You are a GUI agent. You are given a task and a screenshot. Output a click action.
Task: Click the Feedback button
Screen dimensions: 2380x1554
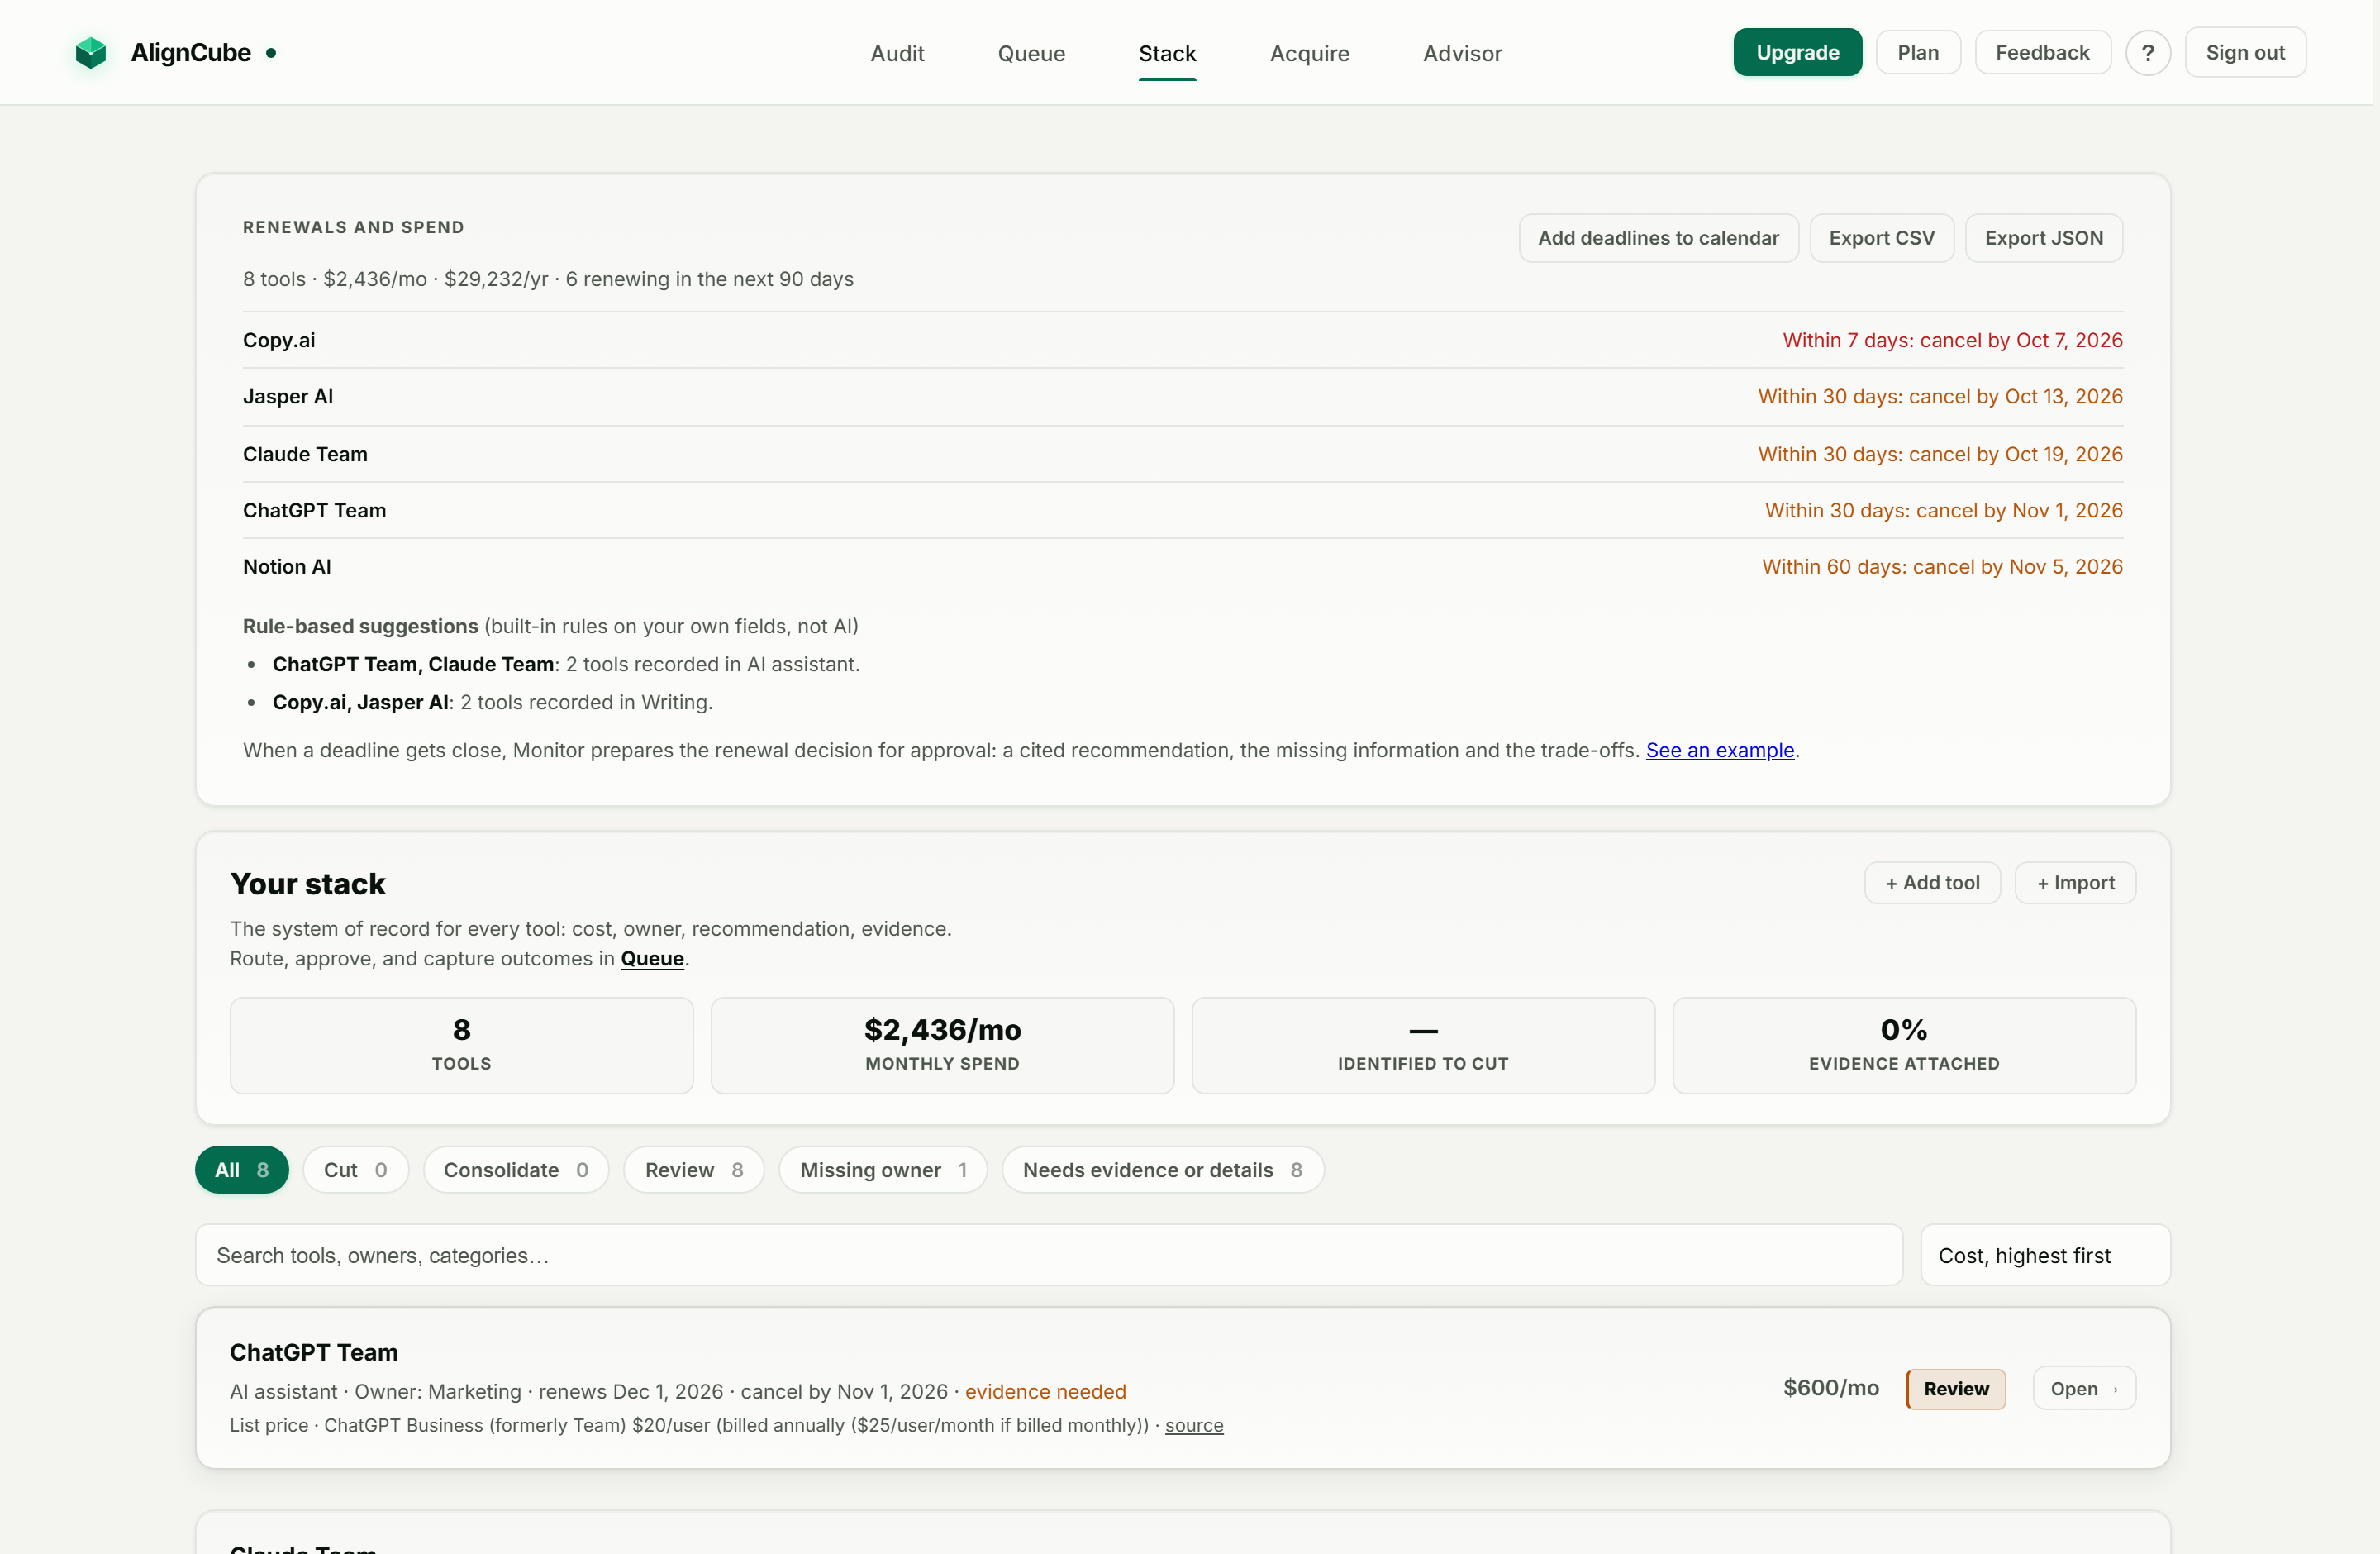tap(2042, 52)
